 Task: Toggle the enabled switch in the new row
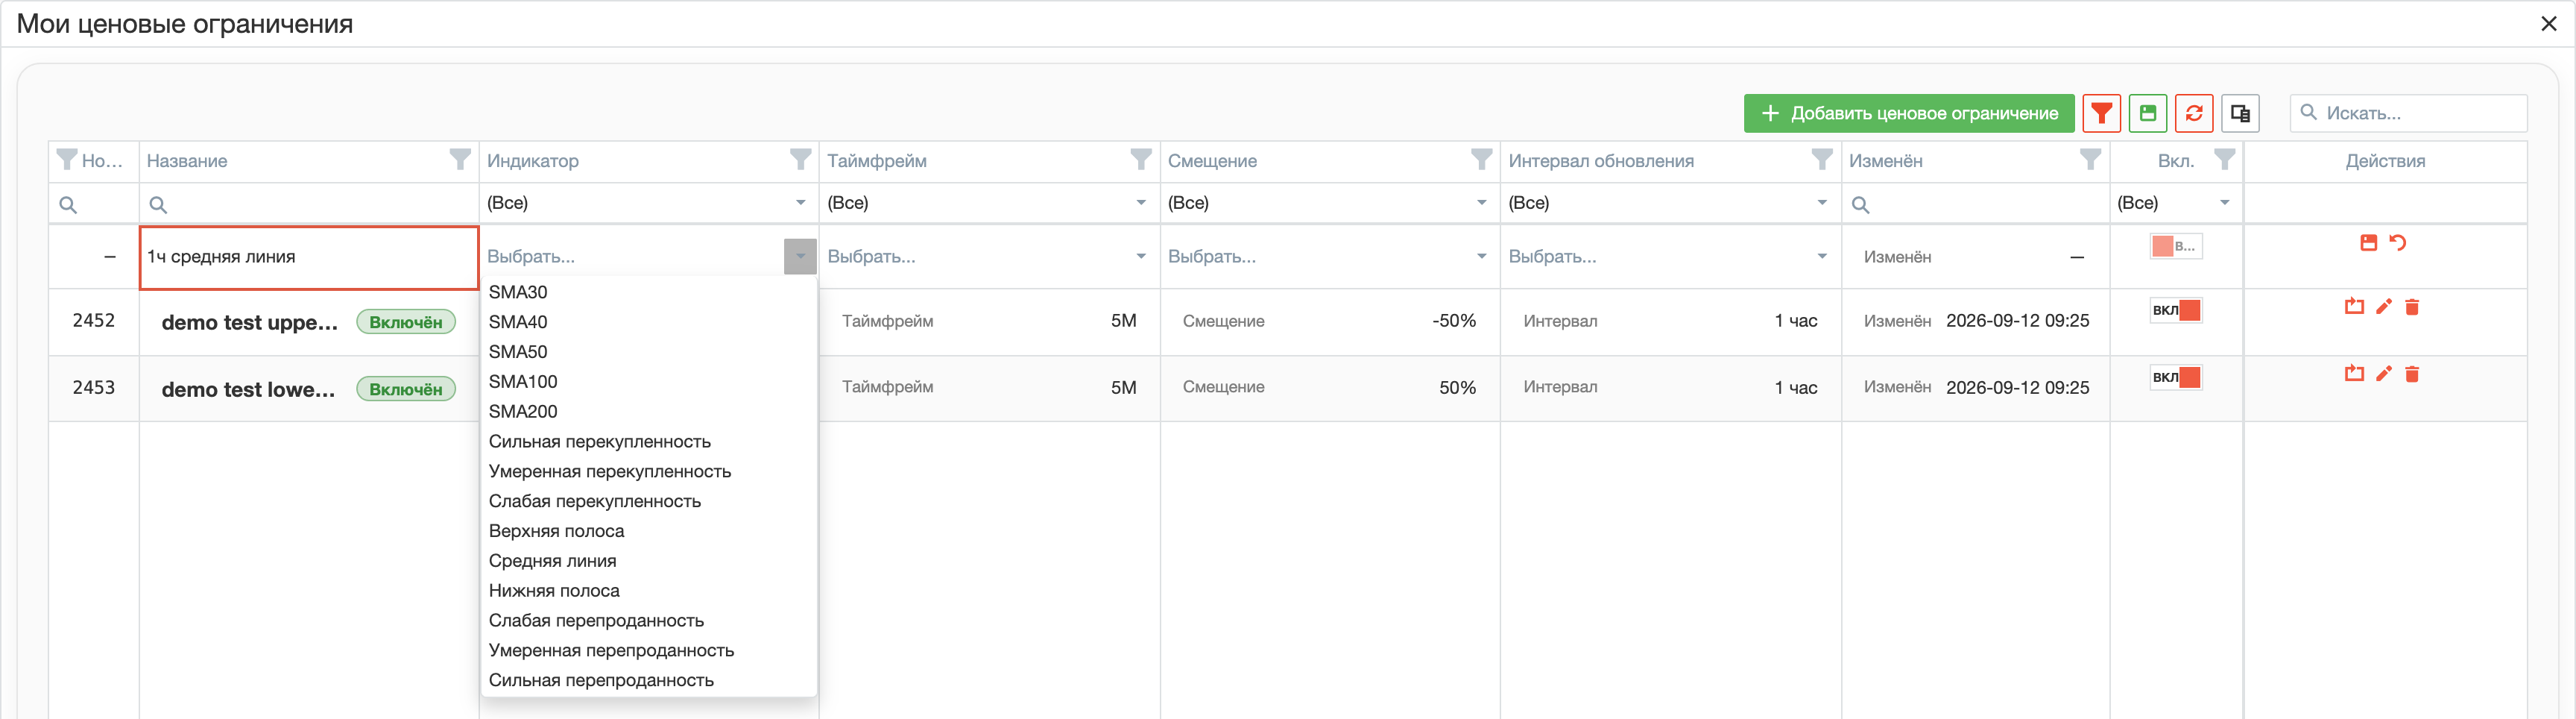click(2176, 246)
